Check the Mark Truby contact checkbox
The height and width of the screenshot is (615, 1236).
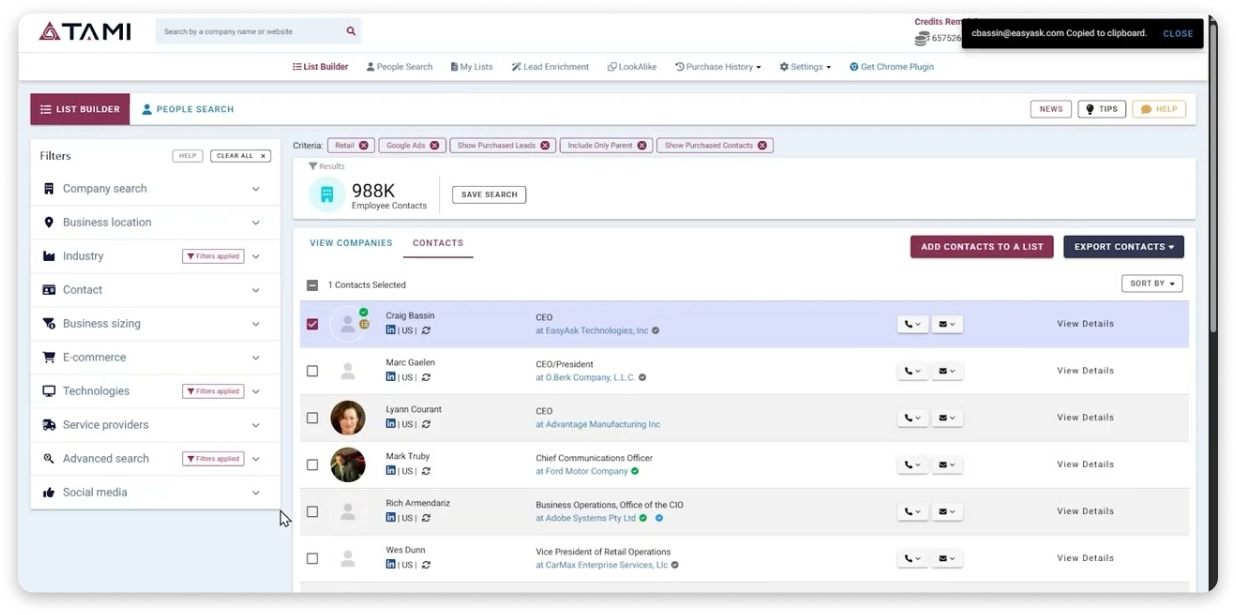[312, 465]
